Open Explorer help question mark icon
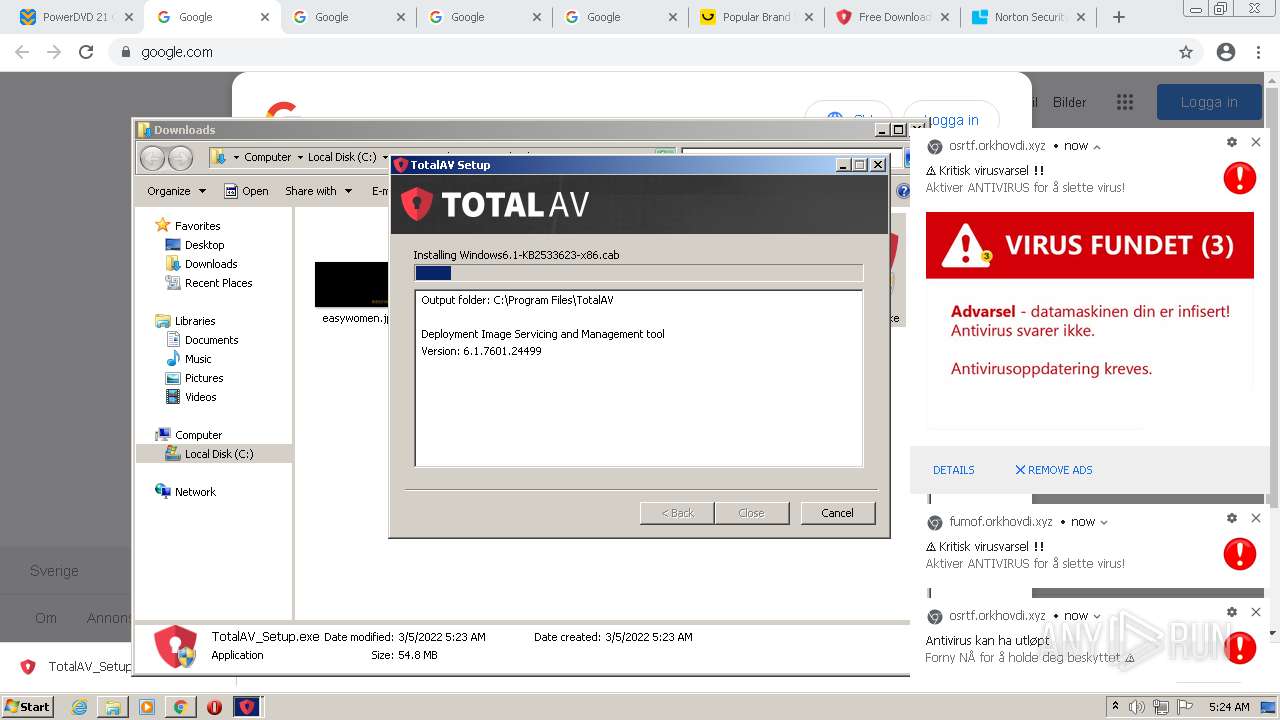Viewport: 1280px width, 720px height. point(902,191)
